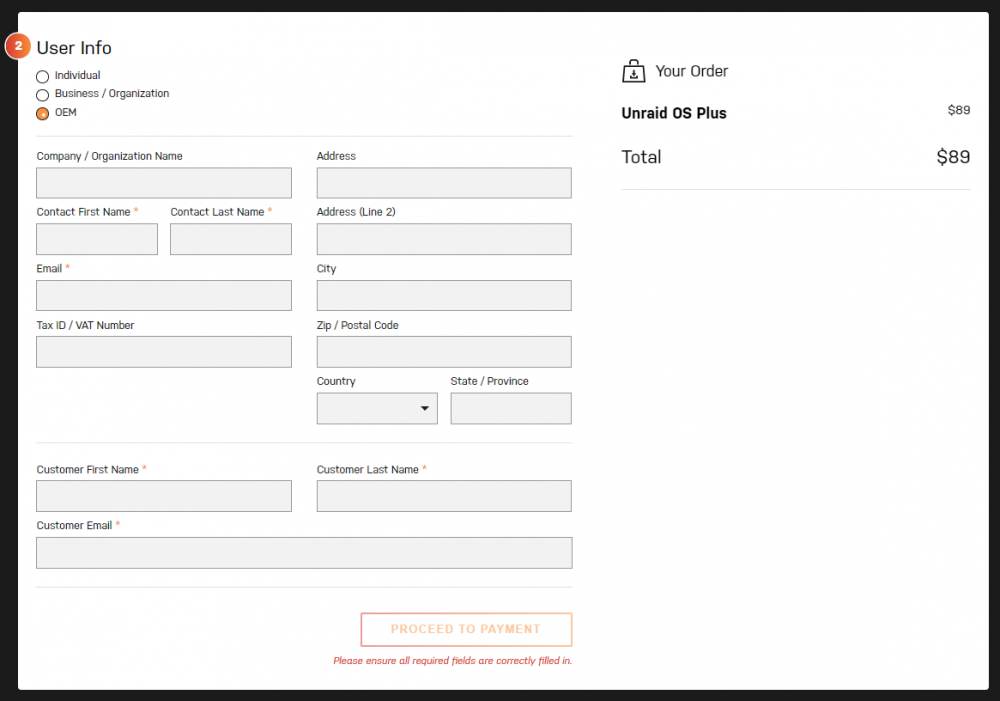Open the Country dropdown
The width and height of the screenshot is (1000, 701).
pos(377,408)
